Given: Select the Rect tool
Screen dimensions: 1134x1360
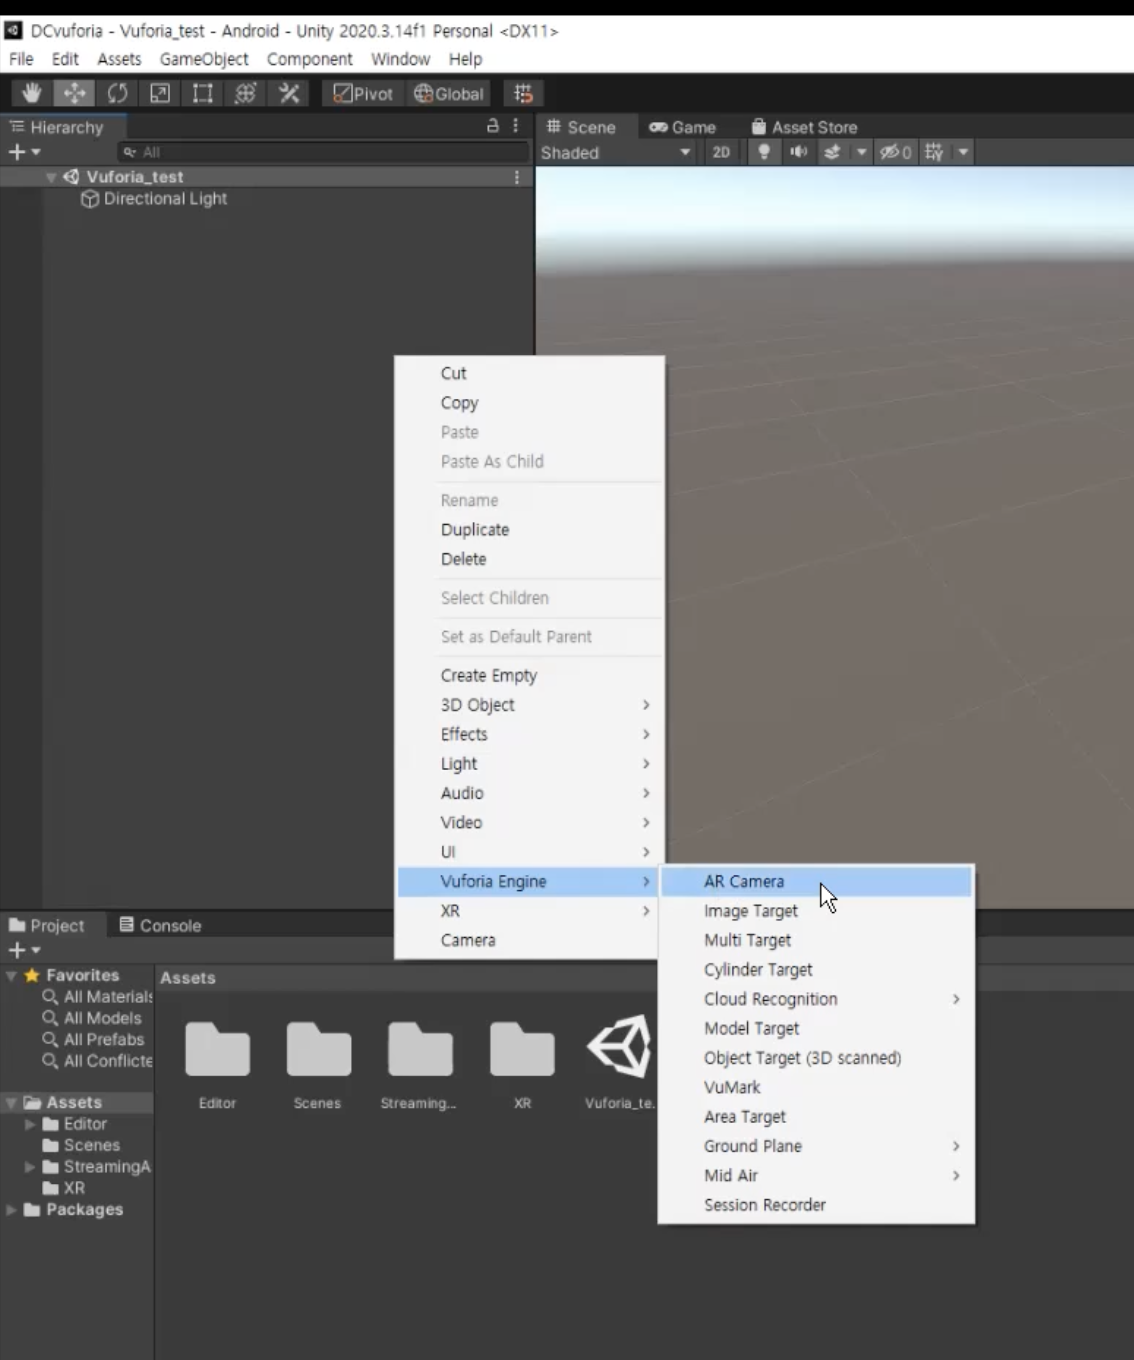Looking at the screenshot, I should pyautogui.click(x=203, y=93).
